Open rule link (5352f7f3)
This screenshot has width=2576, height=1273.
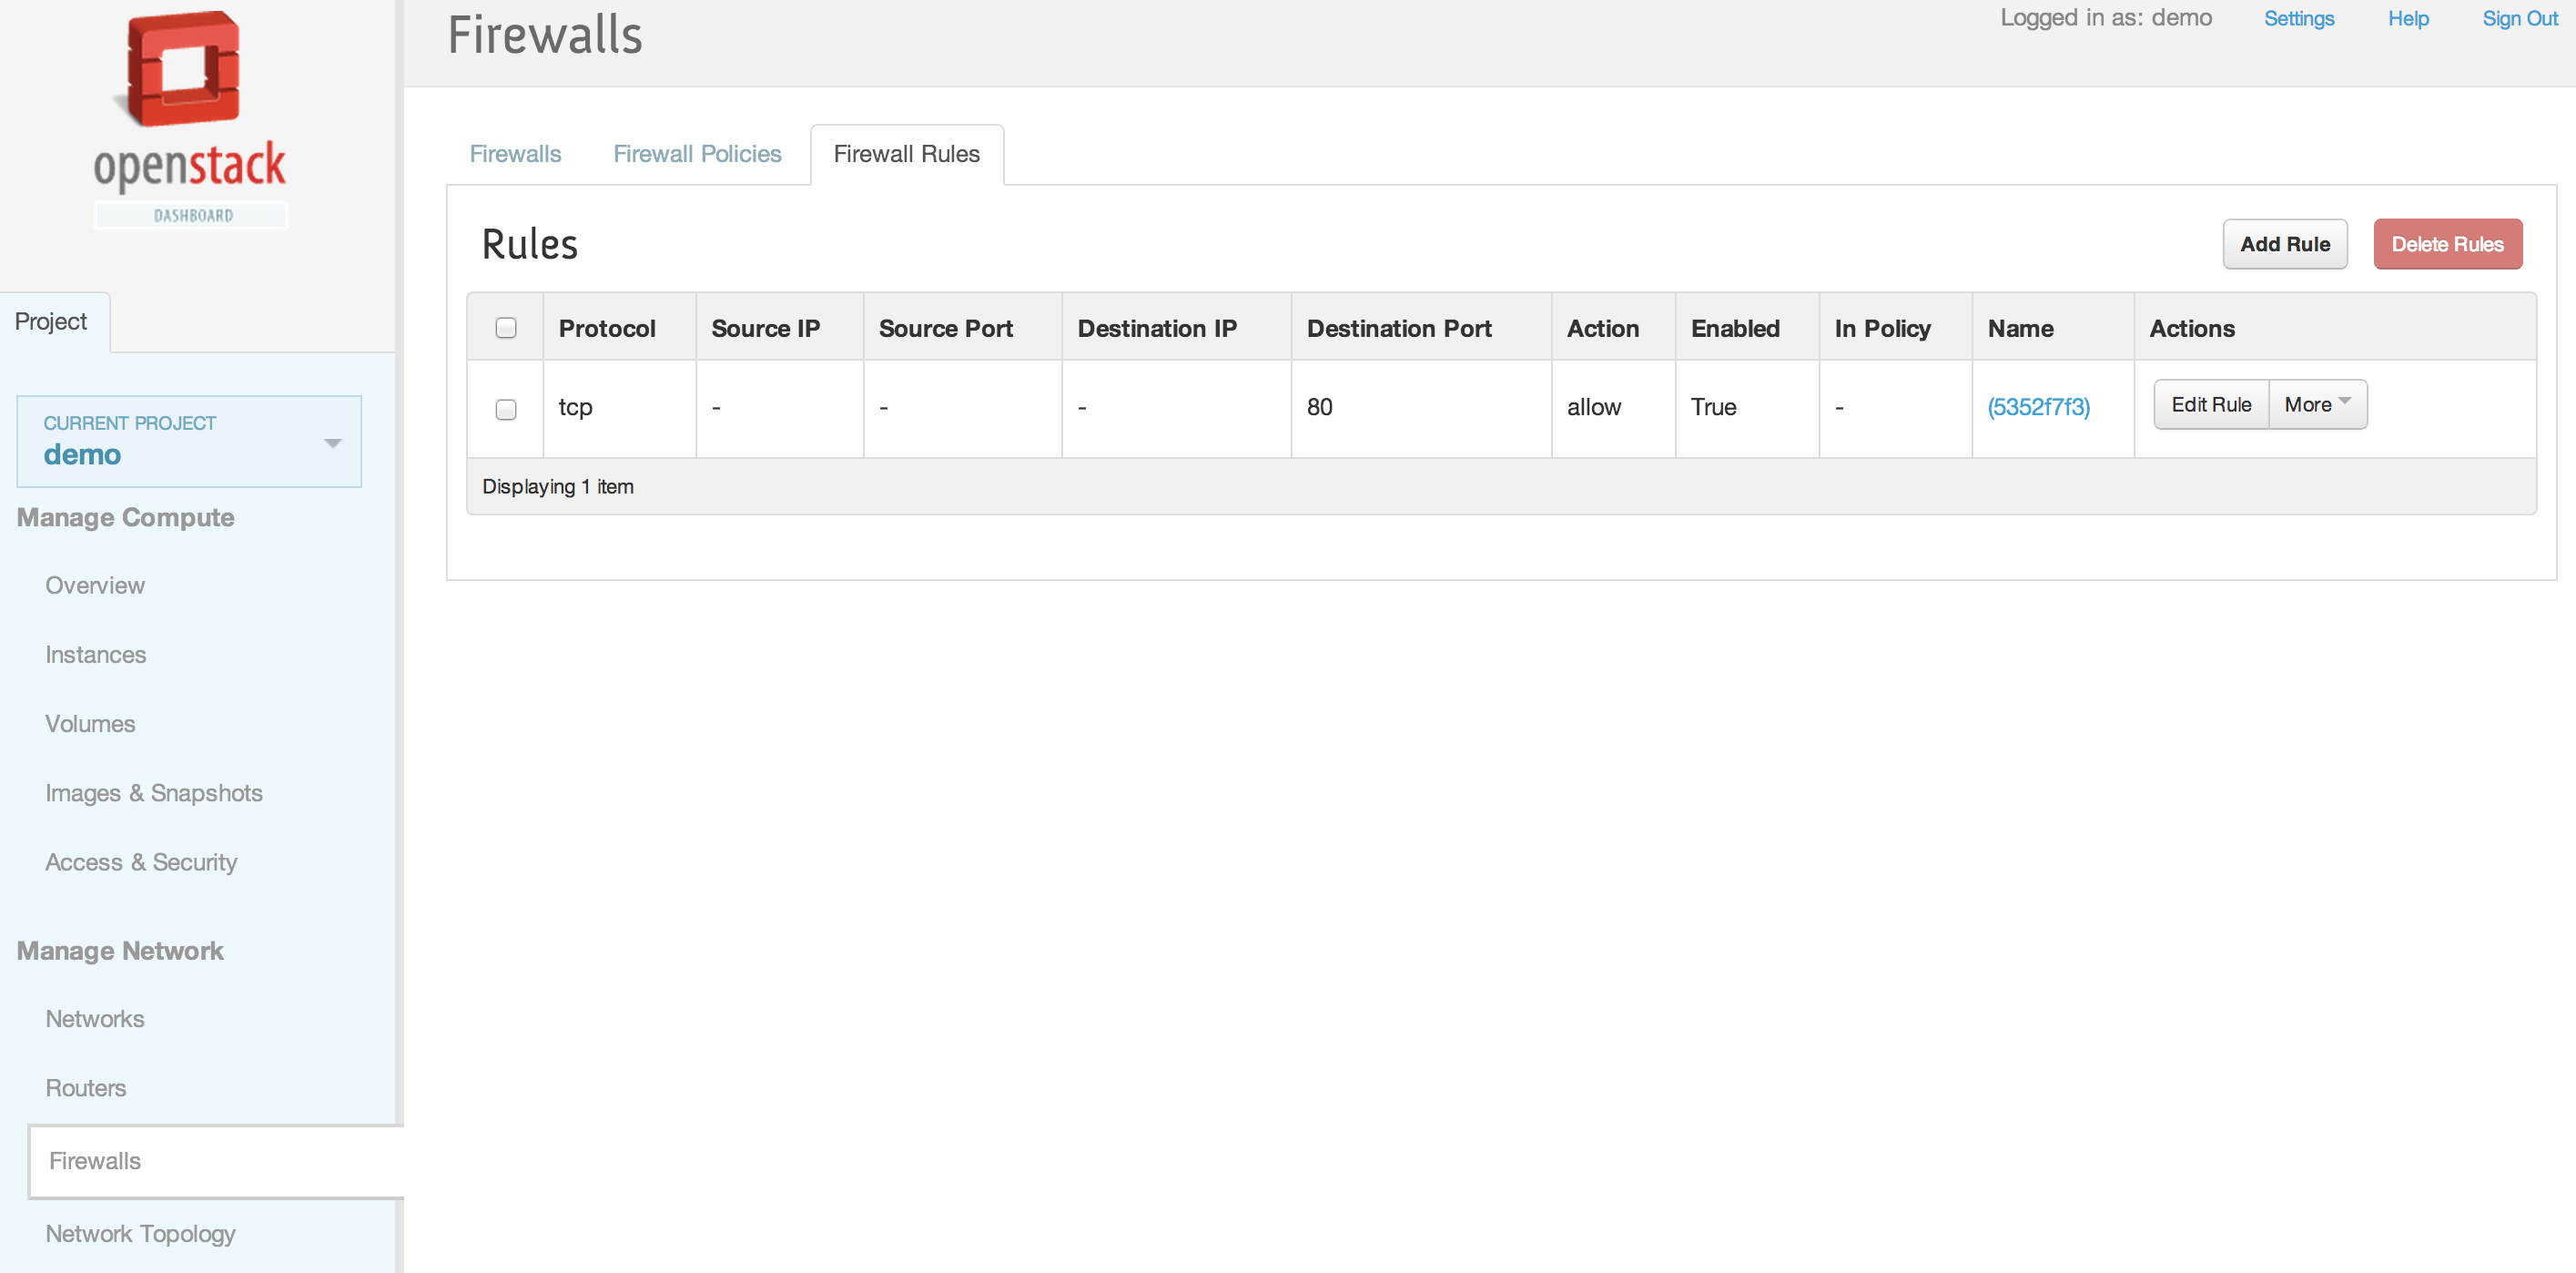pyautogui.click(x=2037, y=407)
